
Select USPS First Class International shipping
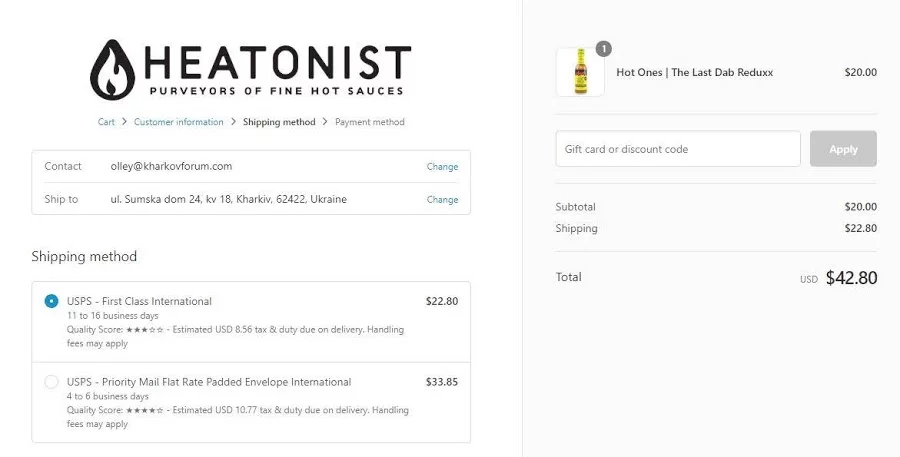pyautogui.click(x=52, y=301)
